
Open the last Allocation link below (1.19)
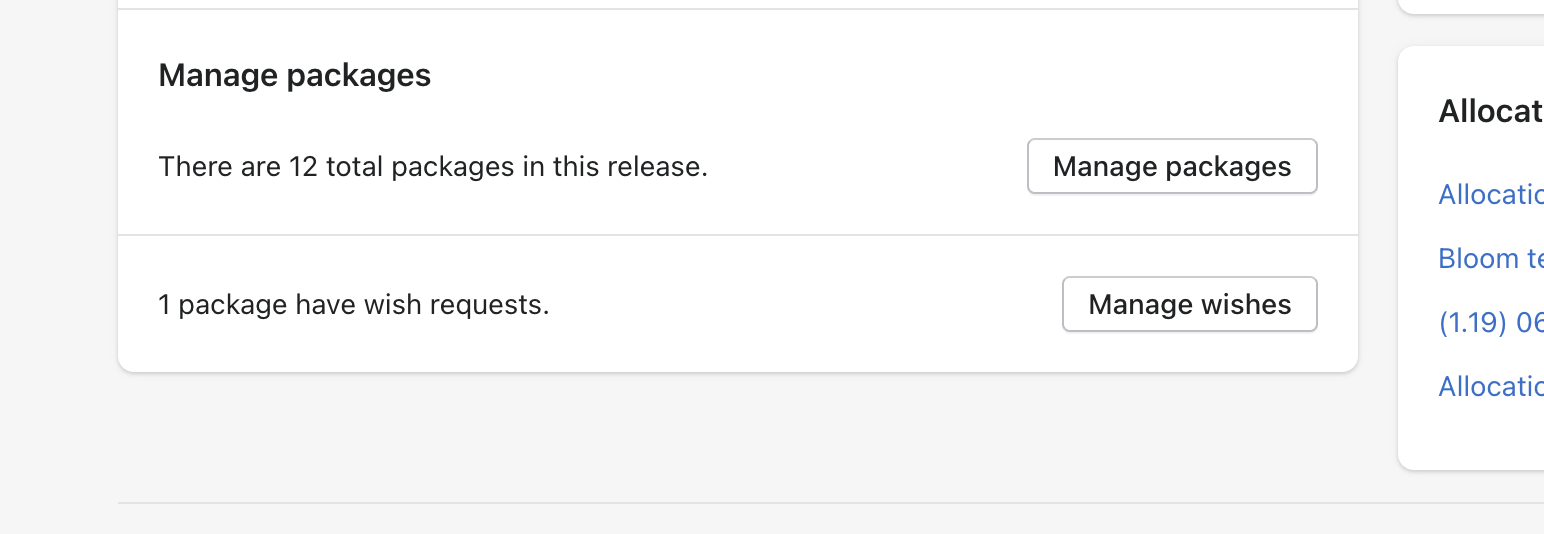(1490, 386)
